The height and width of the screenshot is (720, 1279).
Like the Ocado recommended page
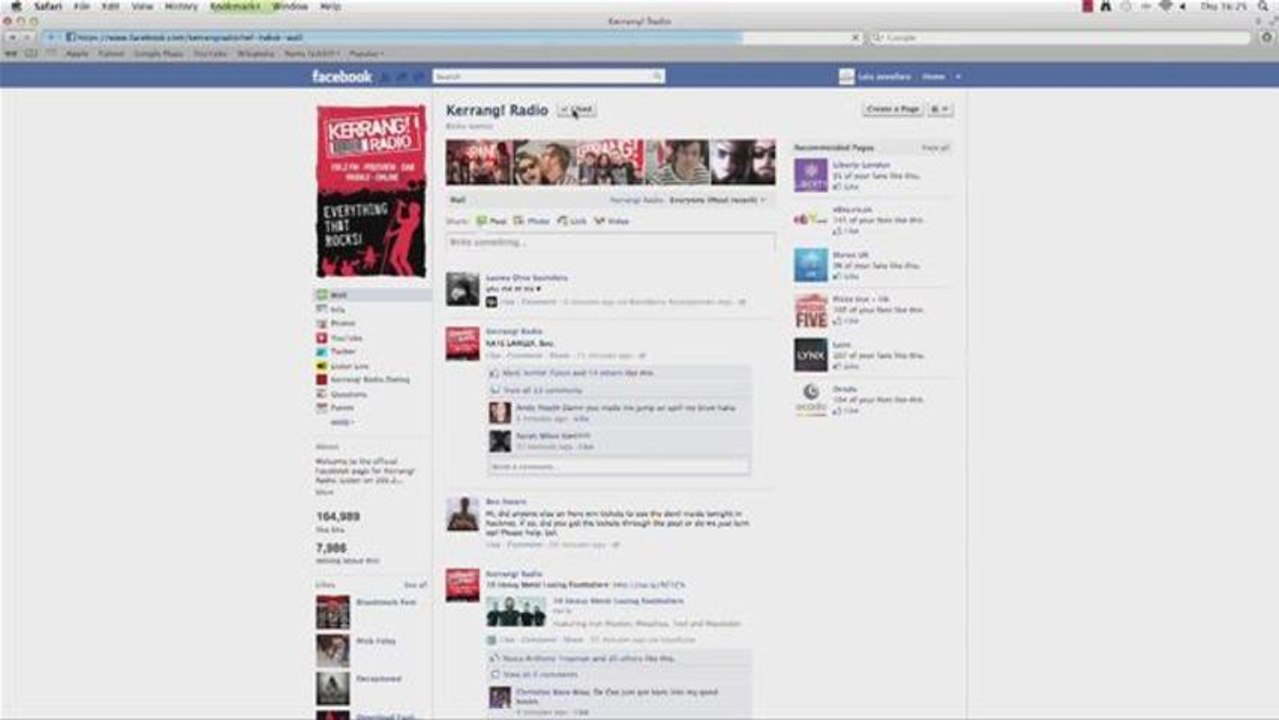tap(846, 411)
